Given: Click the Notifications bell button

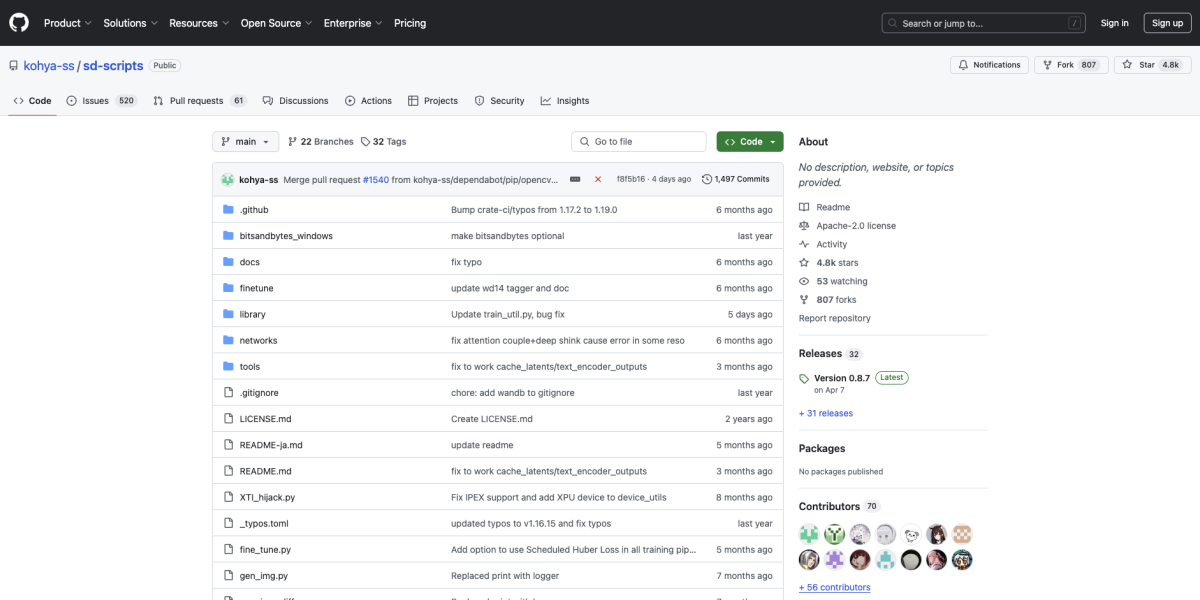Looking at the screenshot, I should pyautogui.click(x=989, y=65).
